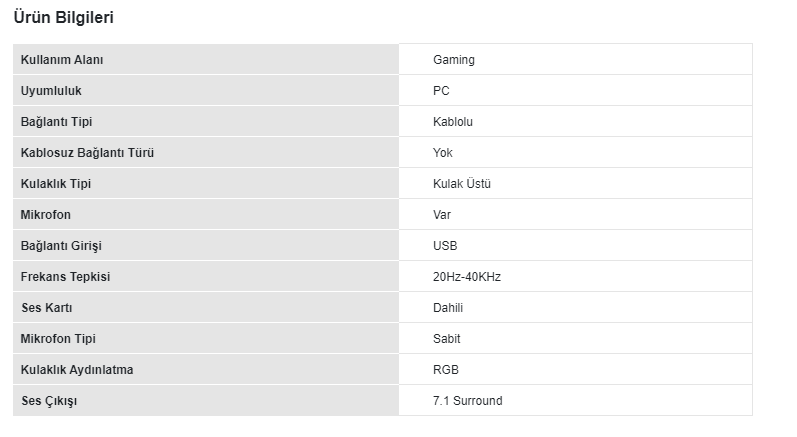Viewport: 797px width, 437px height.
Task: Select the Gaming value cell
Action: (x=454, y=60)
